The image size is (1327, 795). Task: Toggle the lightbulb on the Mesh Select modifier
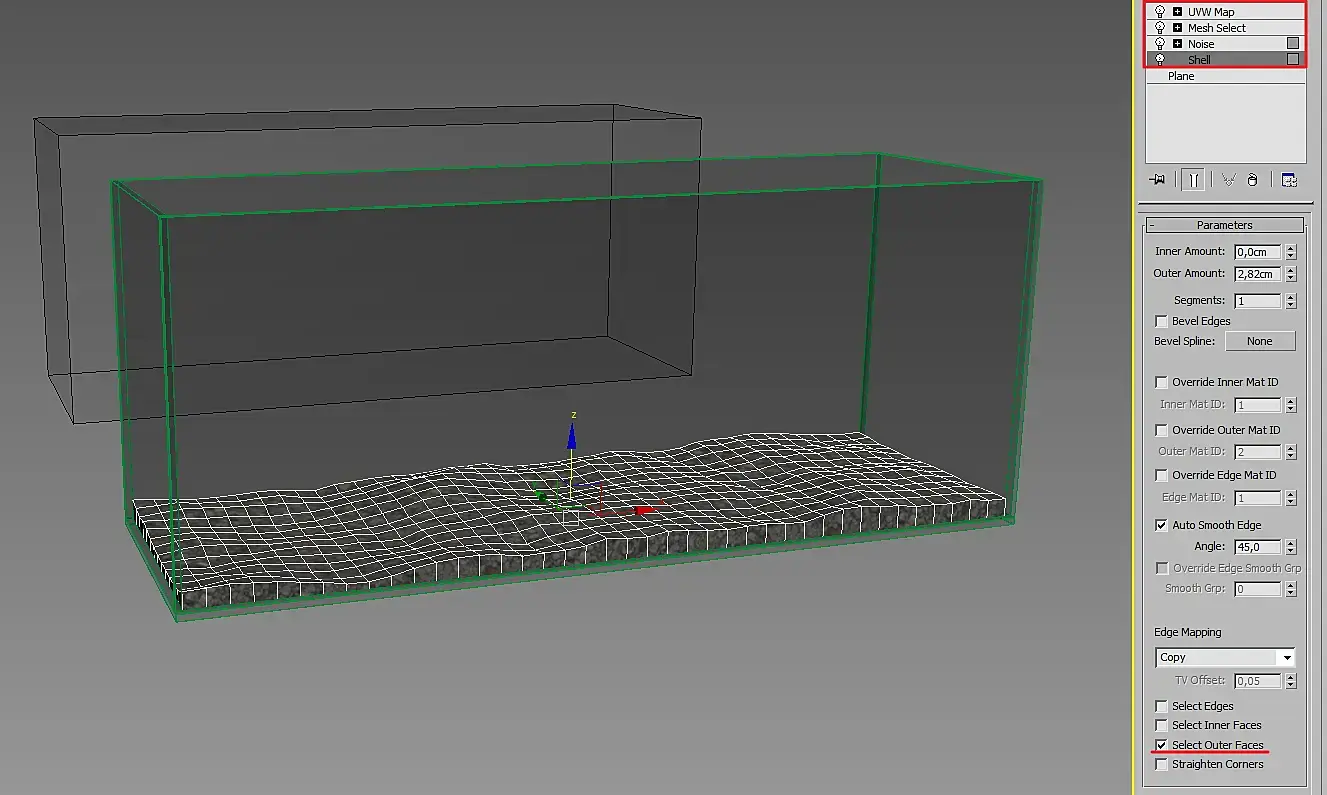click(x=1160, y=28)
